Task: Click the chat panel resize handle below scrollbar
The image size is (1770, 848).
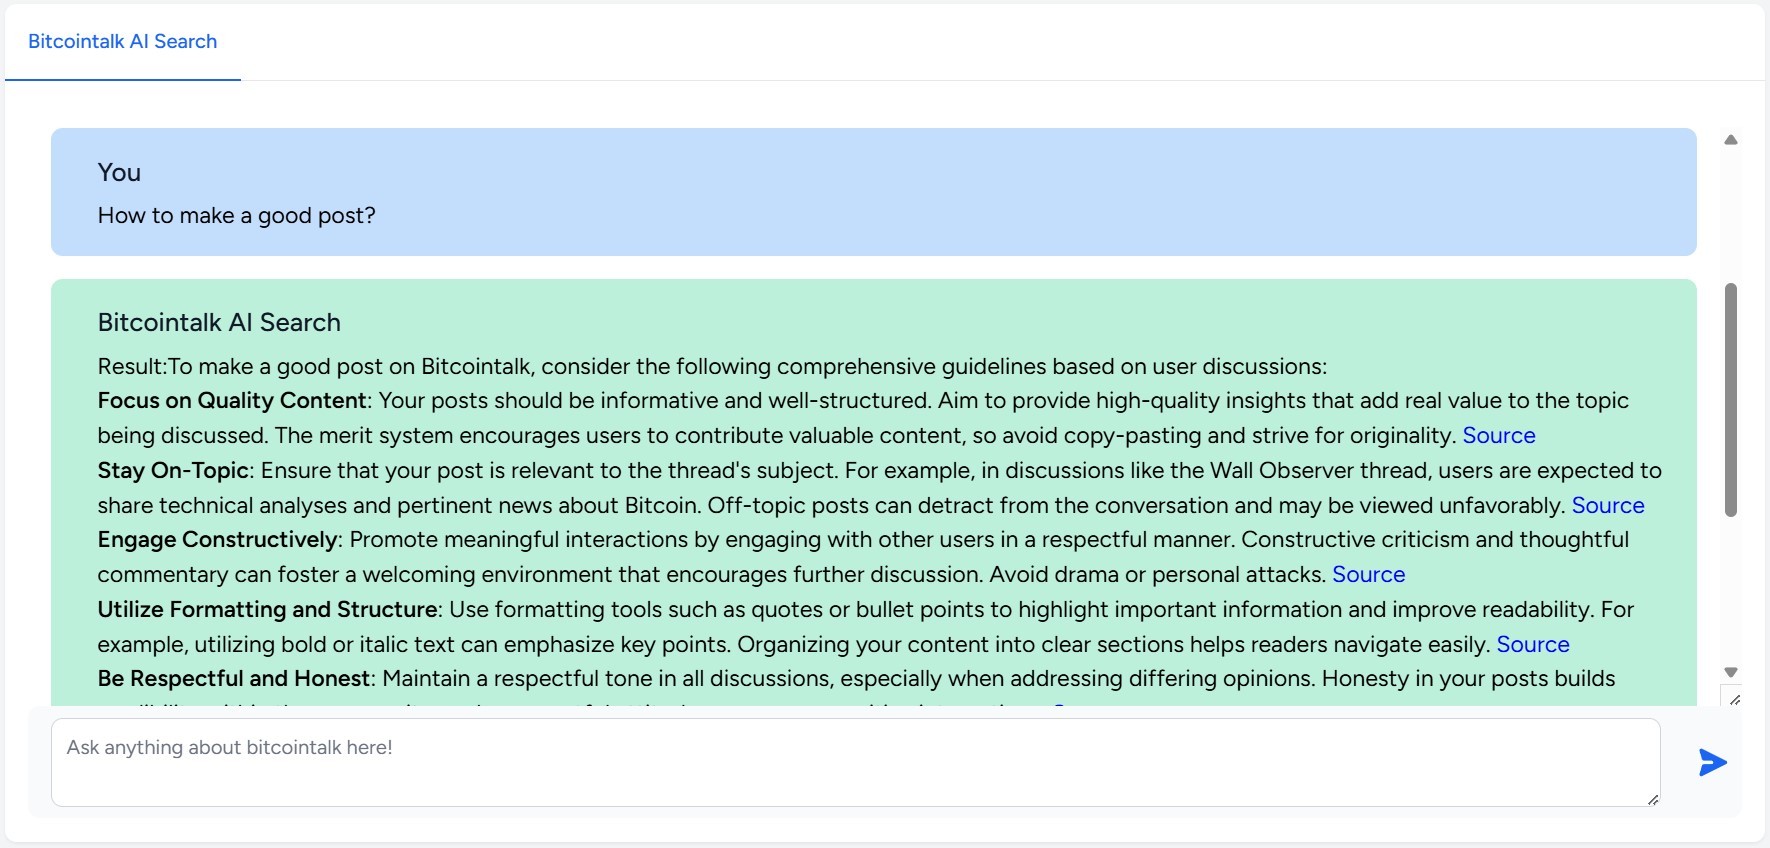Action: coord(1734,699)
